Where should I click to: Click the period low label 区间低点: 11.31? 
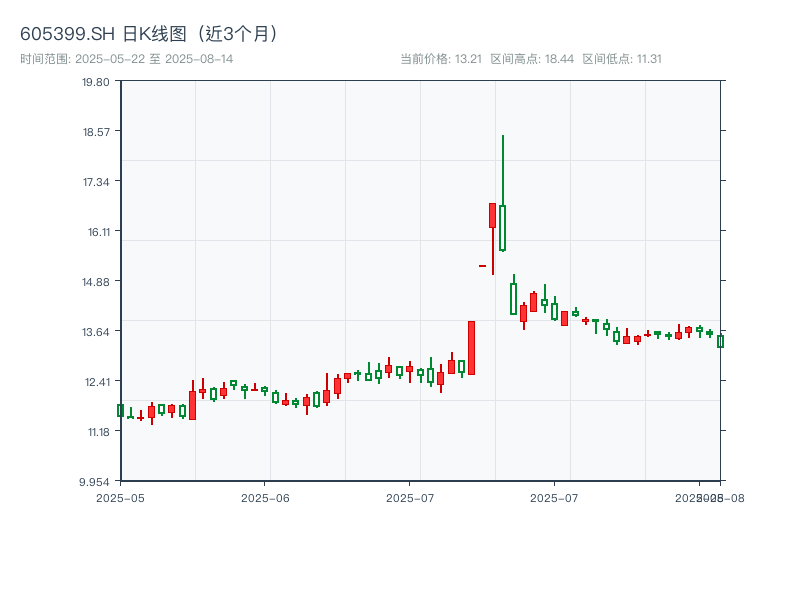622,59
